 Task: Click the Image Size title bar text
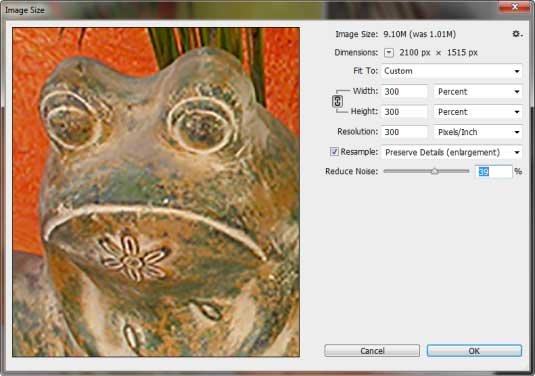point(25,10)
